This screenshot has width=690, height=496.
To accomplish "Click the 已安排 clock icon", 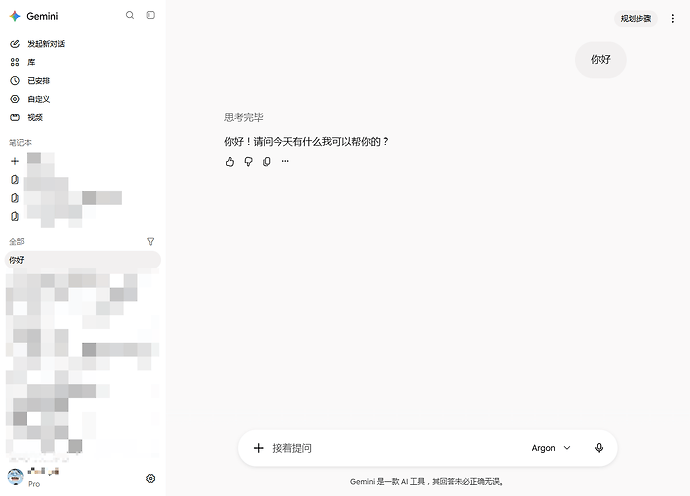I will pyautogui.click(x=15, y=81).
